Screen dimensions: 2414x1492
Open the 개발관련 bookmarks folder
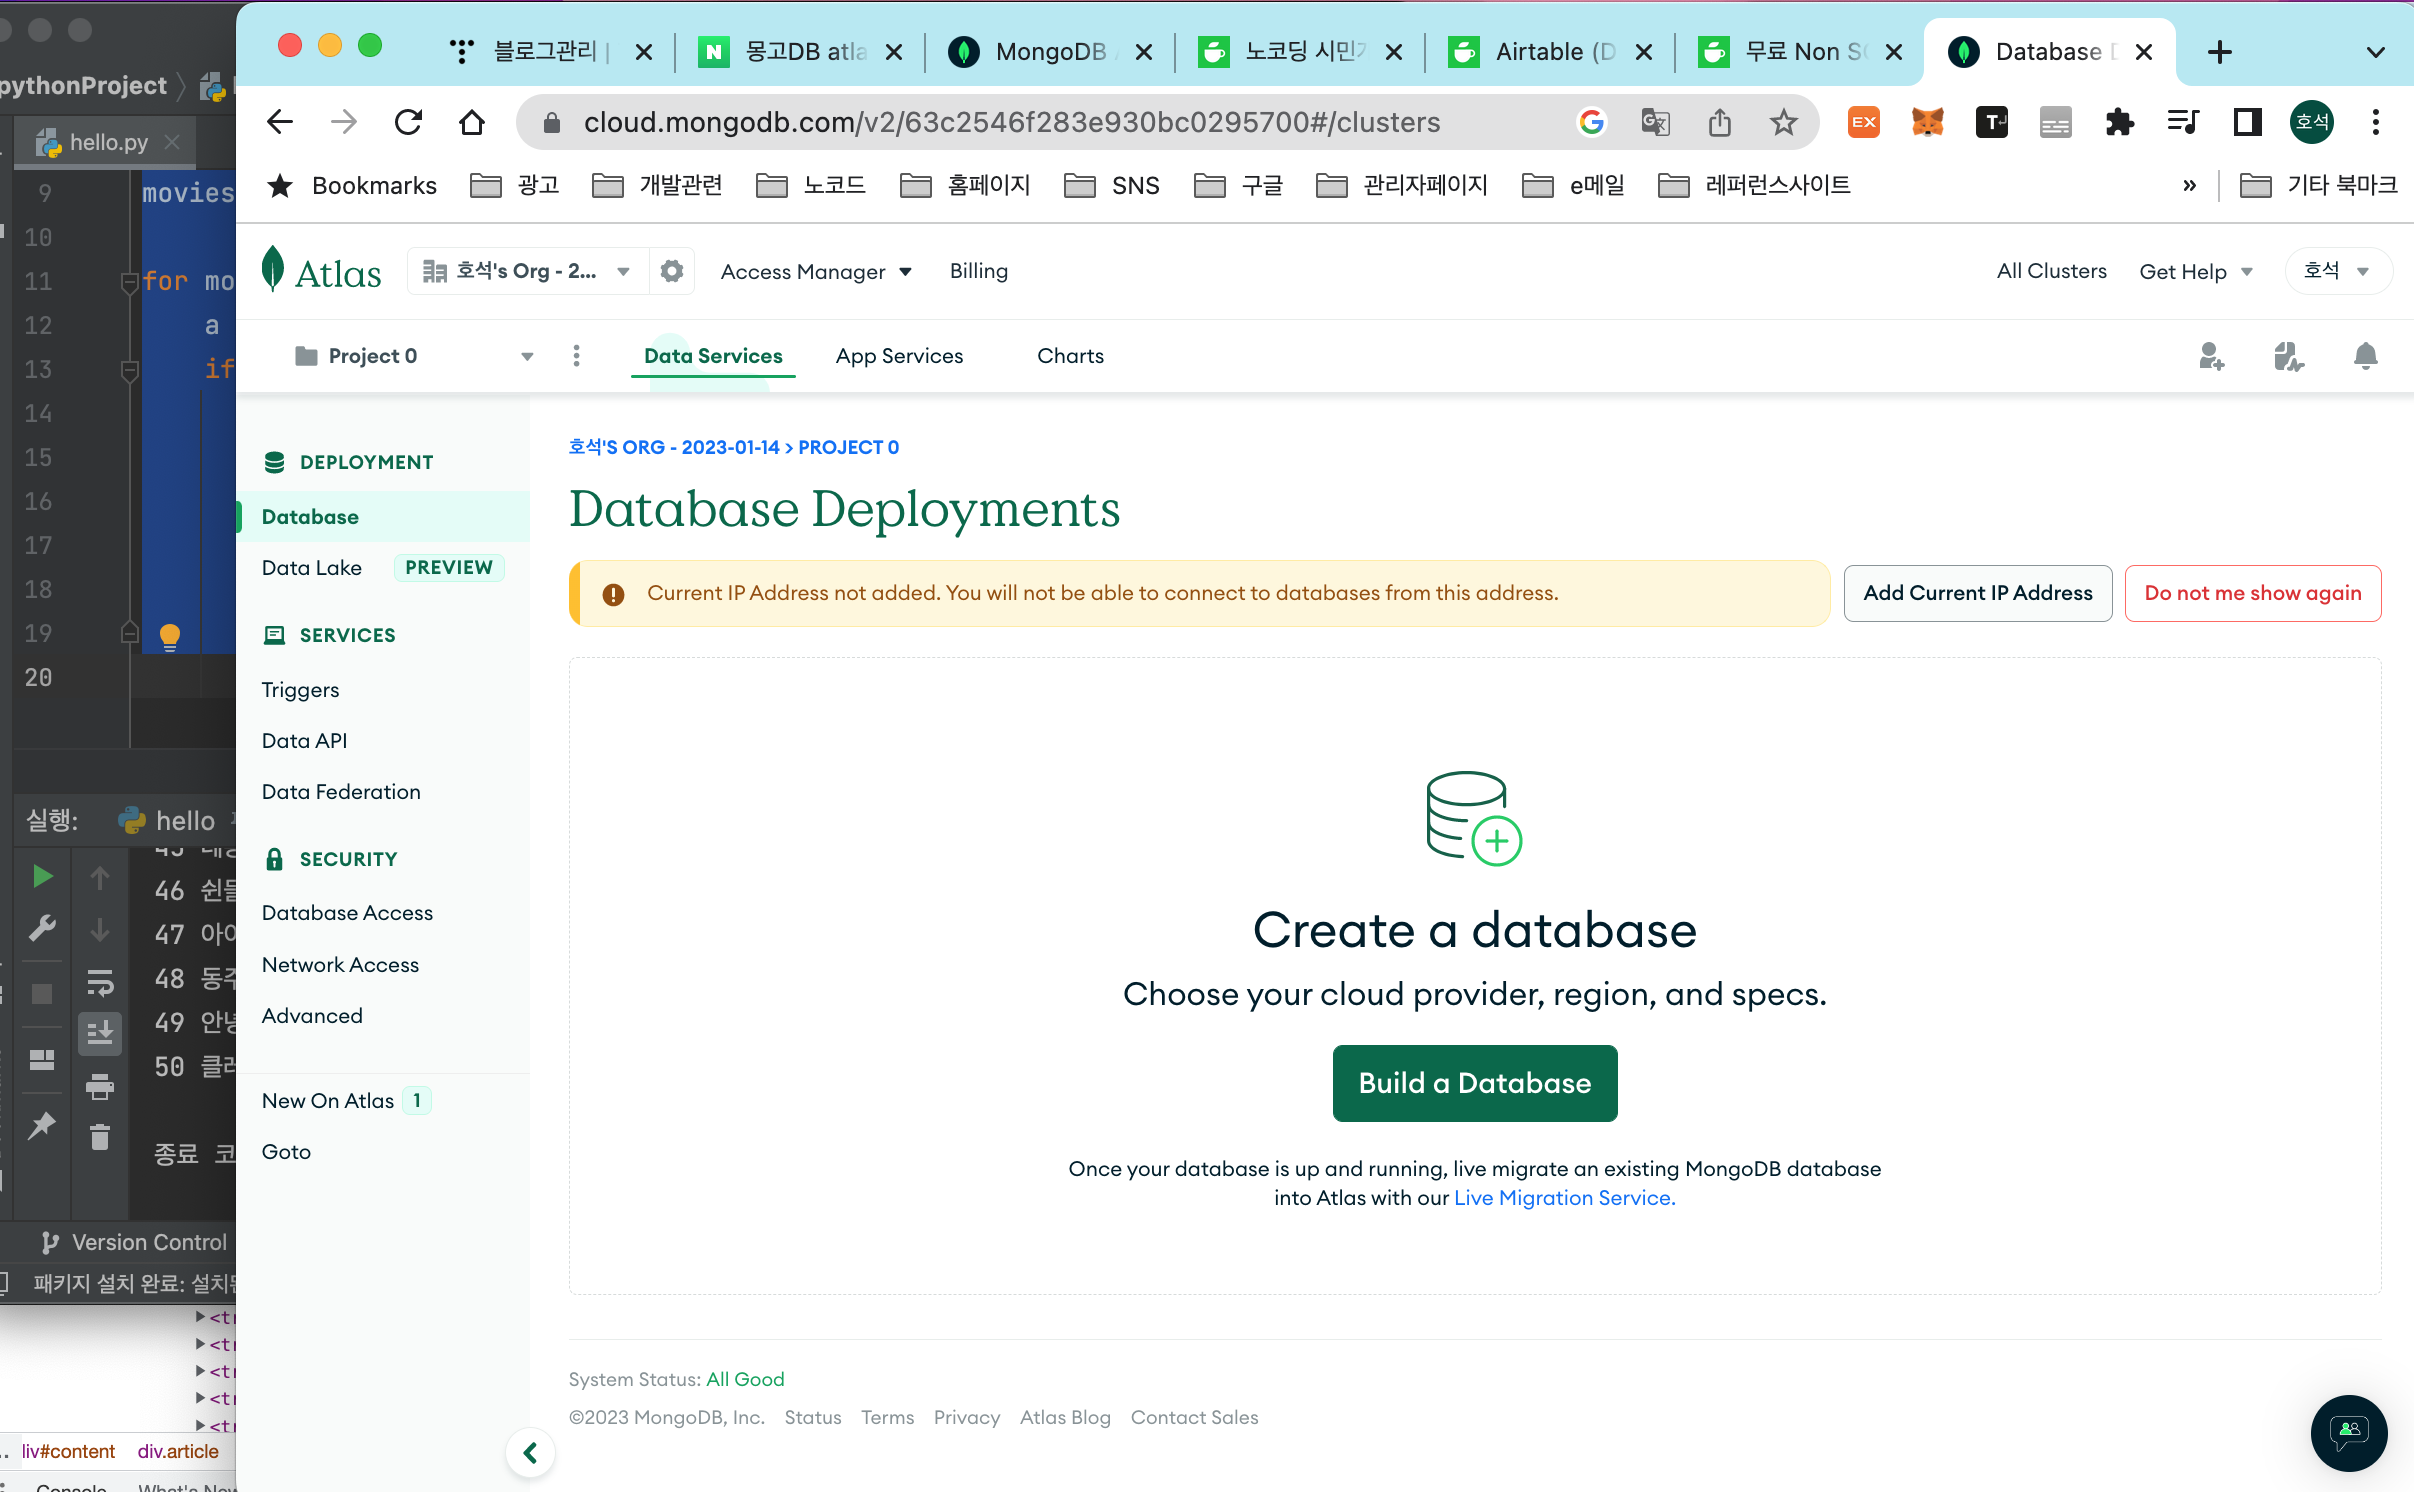pos(658,185)
